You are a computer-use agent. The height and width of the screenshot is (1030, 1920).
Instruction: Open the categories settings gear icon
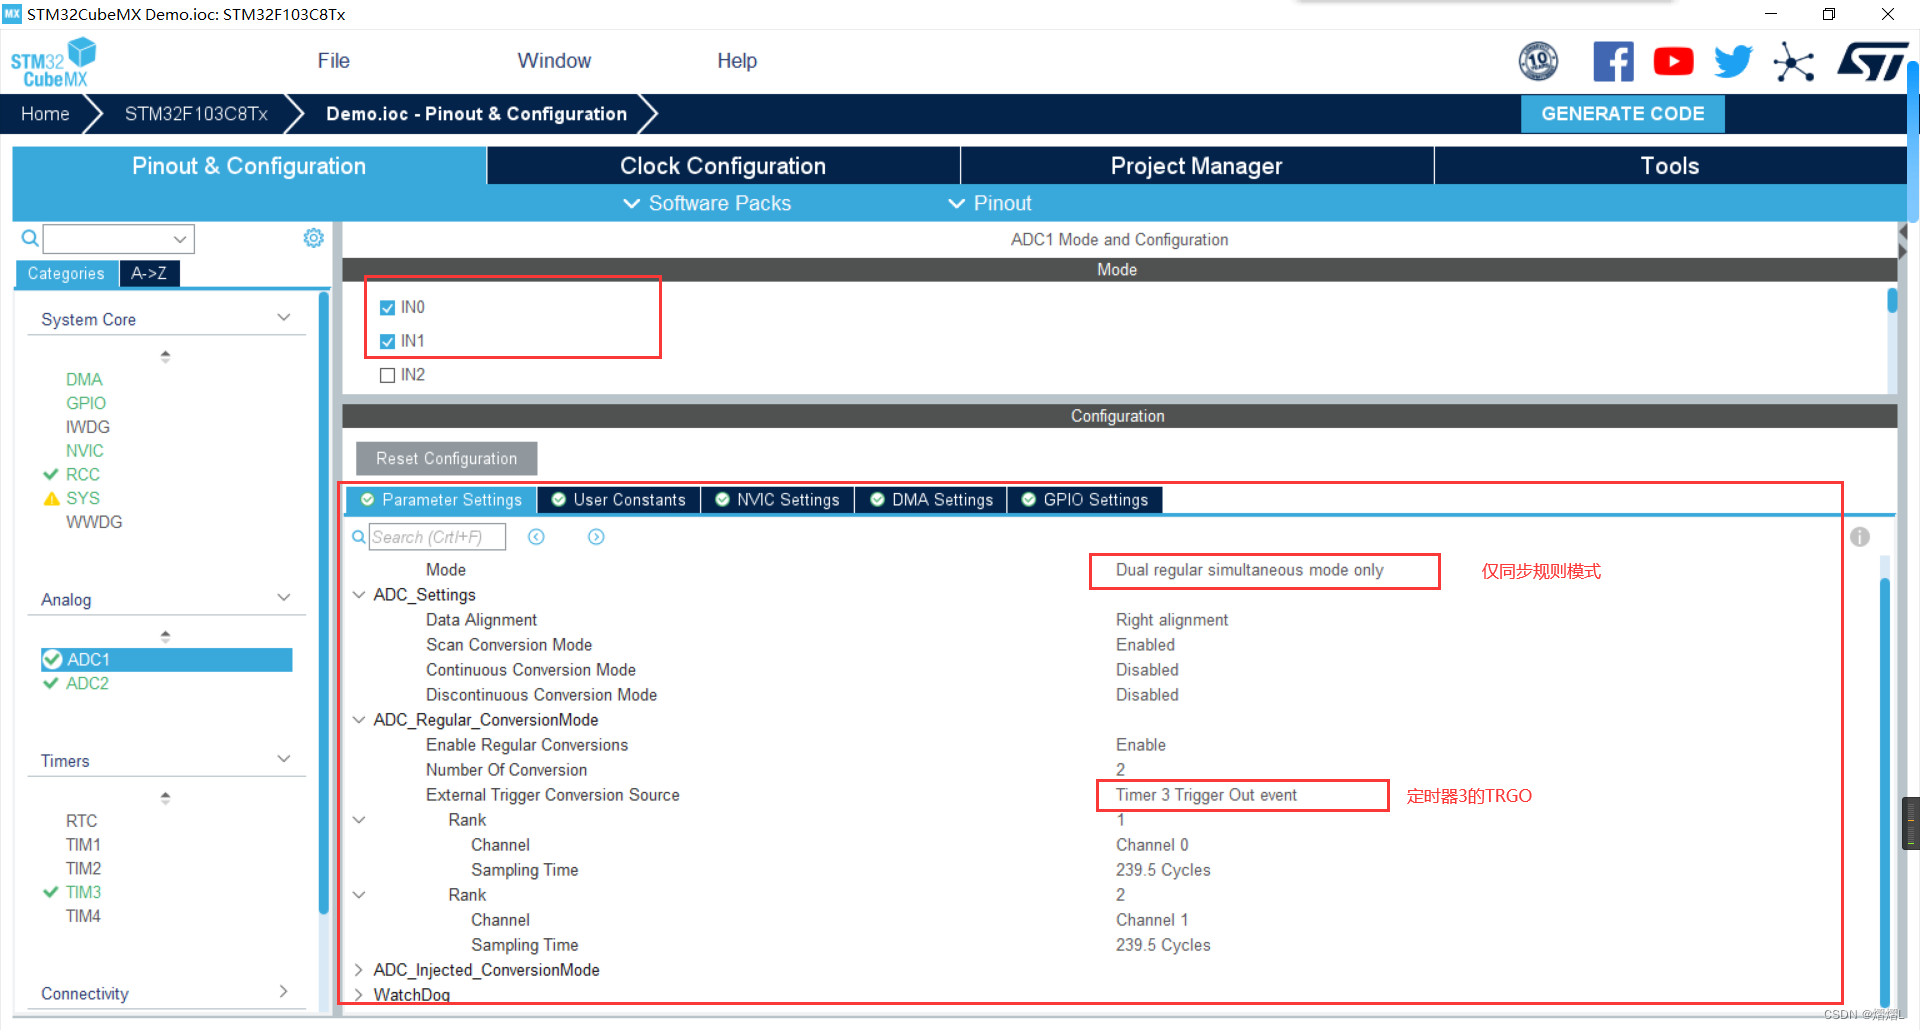[x=313, y=238]
